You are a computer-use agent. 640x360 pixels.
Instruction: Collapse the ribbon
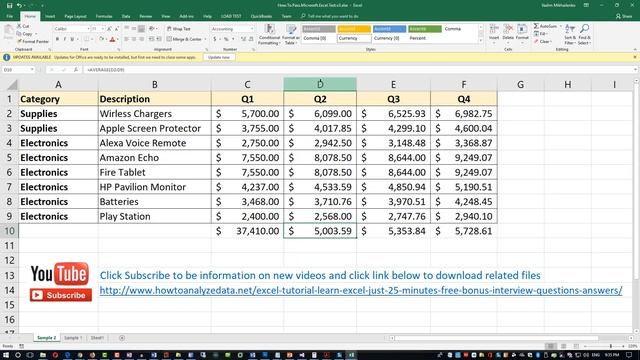coord(635,49)
